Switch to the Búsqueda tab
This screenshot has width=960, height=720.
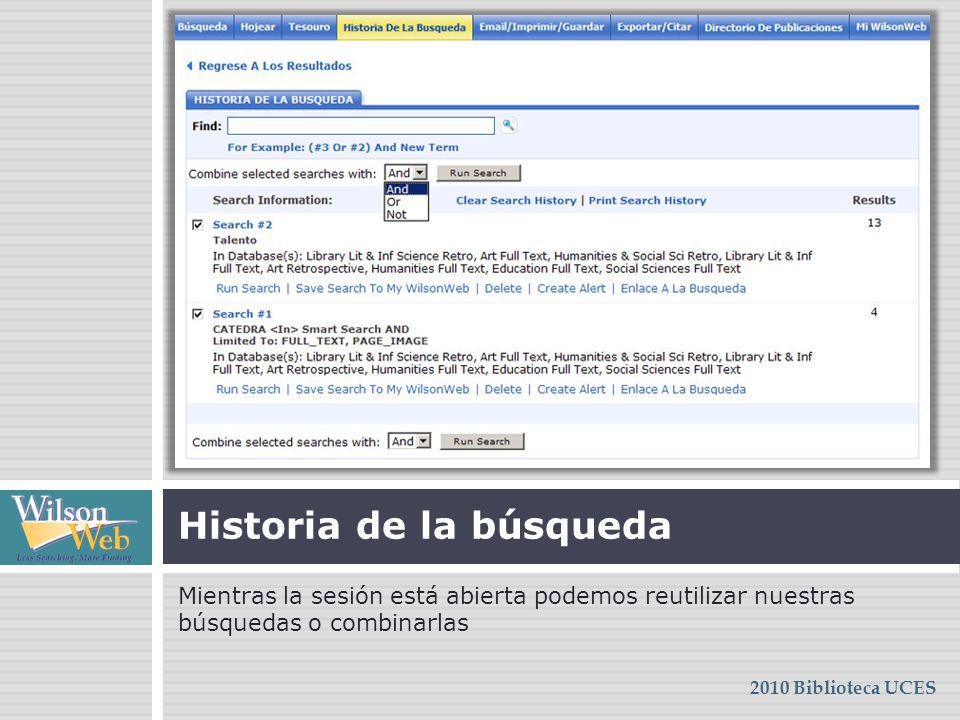[203, 27]
